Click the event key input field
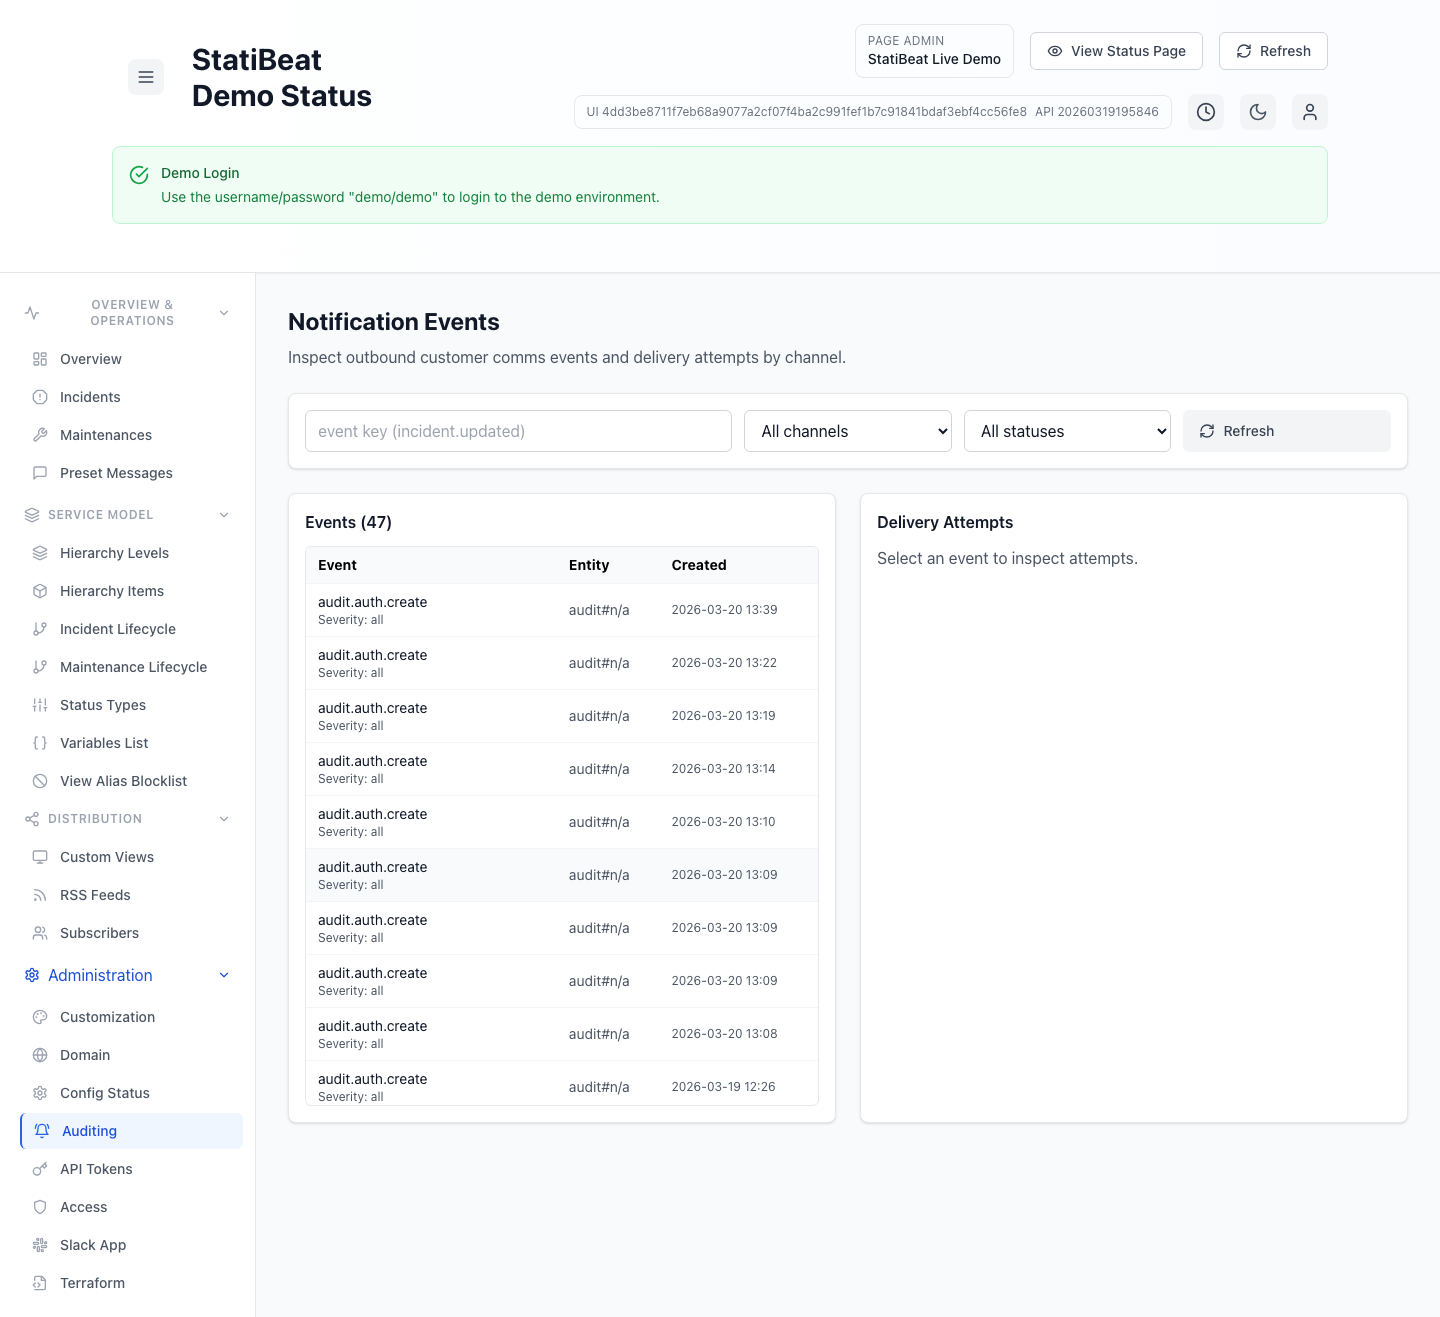Screen dimensions: 1440x1317 517,431
